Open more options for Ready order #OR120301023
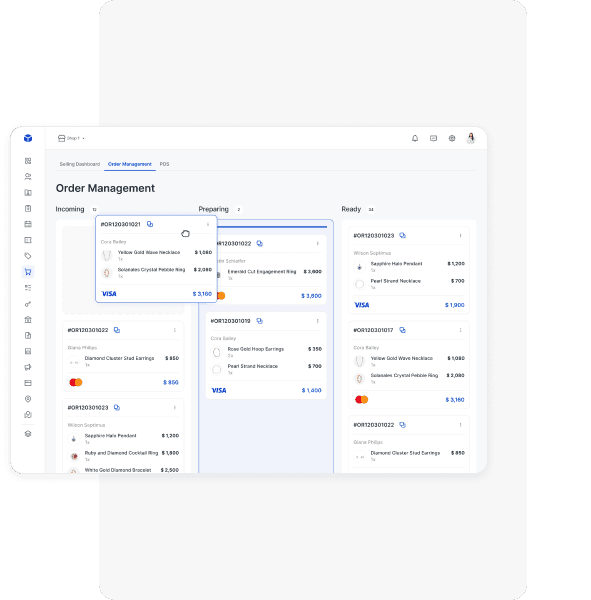The image size is (591, 600). 460,235
